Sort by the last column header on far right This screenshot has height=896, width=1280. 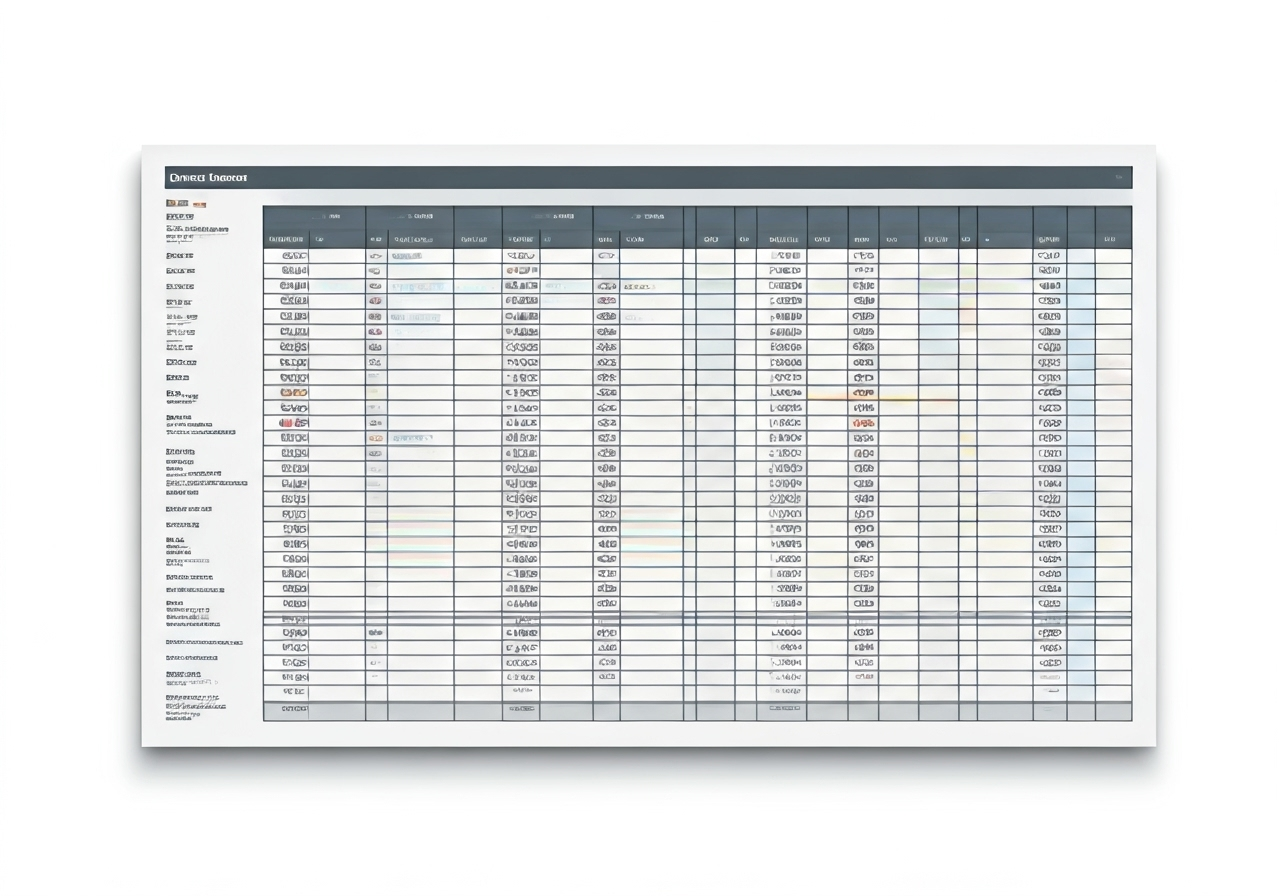pos(1109,240)
